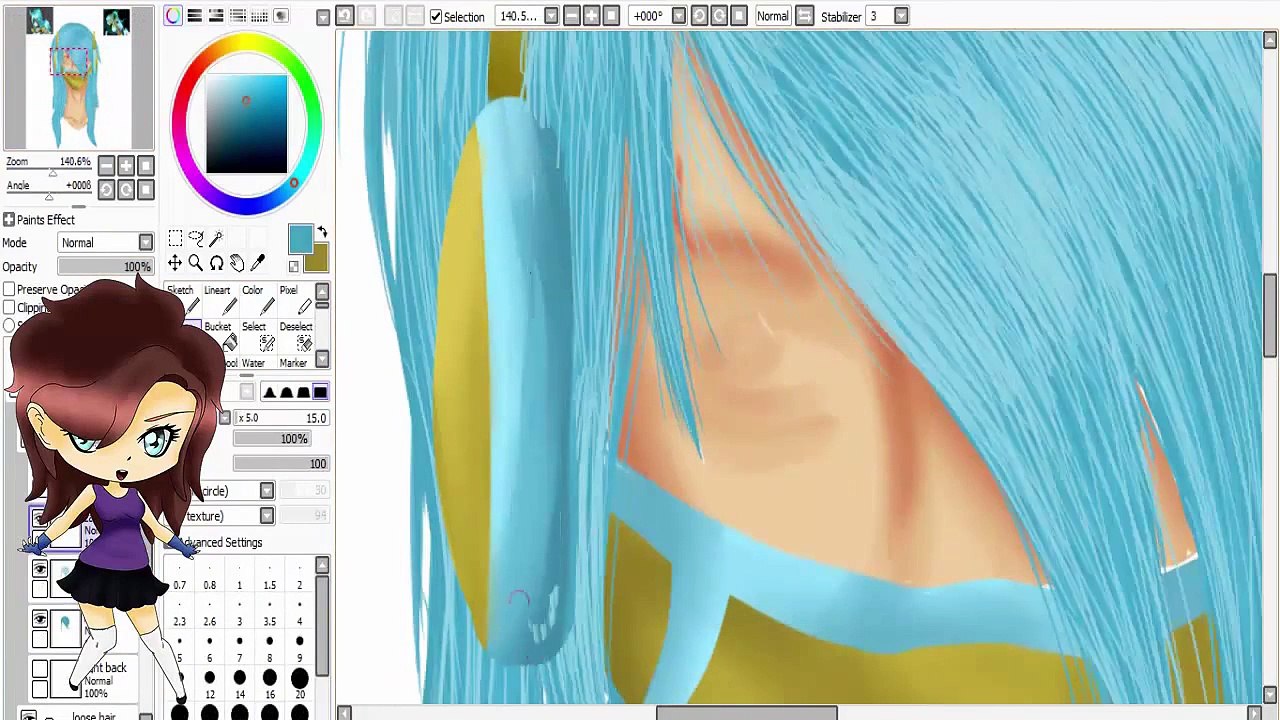Show the intermediate color mixer panel
The width and height of the screenshot is (1280, 720).
point(238,16)
